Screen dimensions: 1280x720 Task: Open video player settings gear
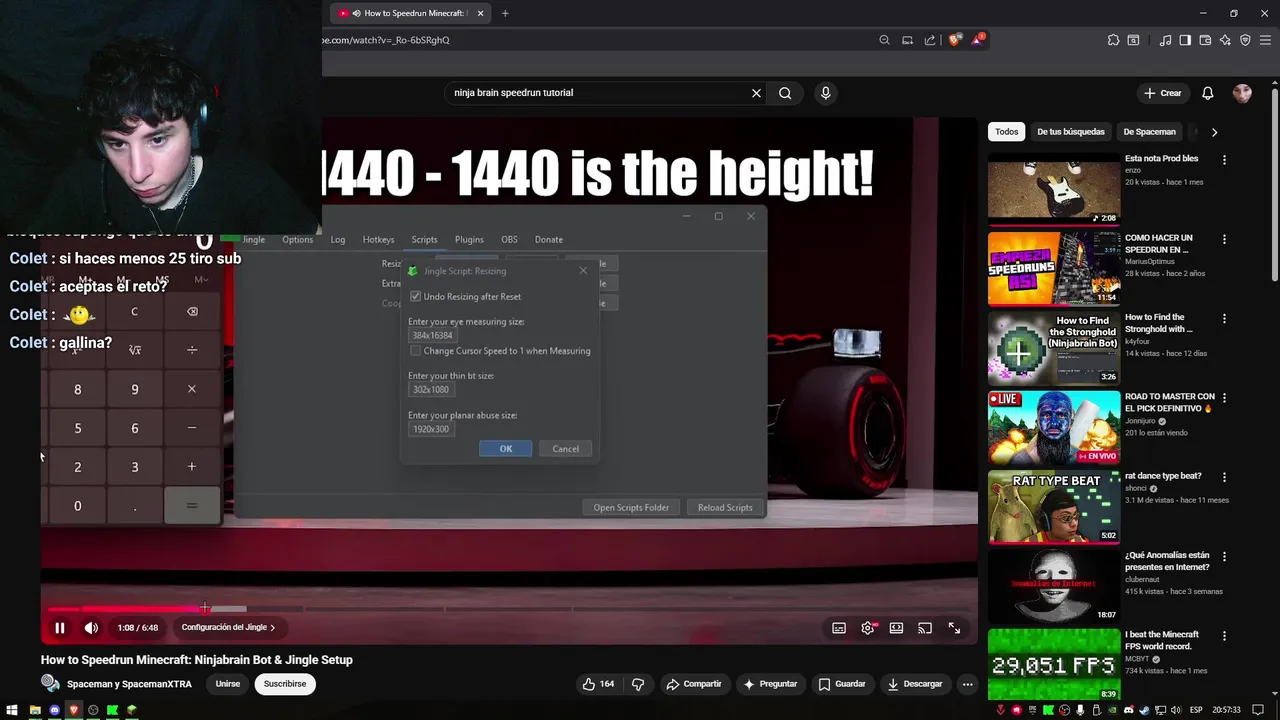click(868, 628)
